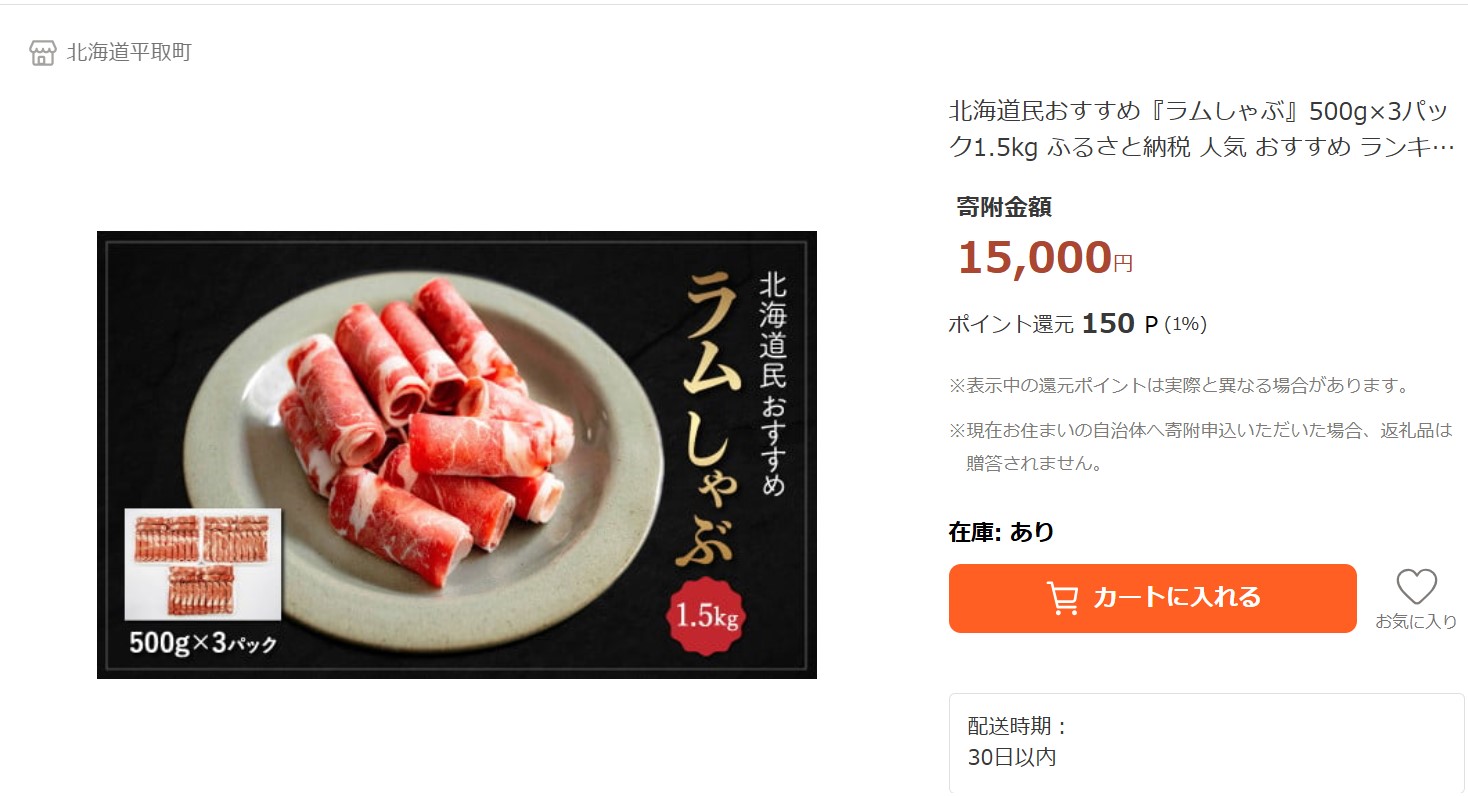Add the lamb shabu item to cart
Screen dimensions: 1468x796
pyautogui.click(x=1152, y=598)
